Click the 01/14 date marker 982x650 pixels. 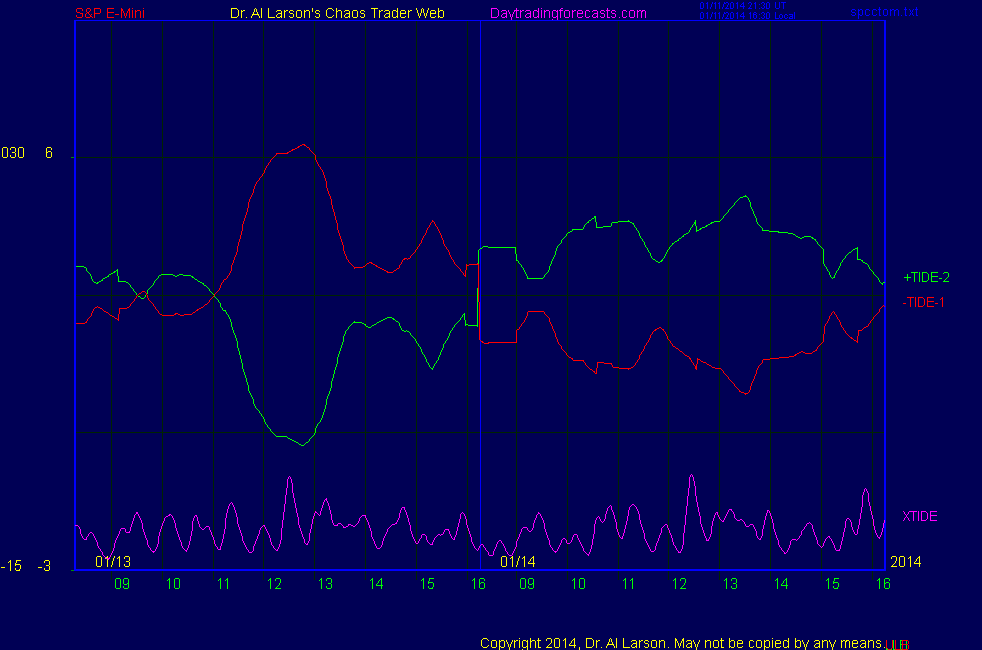(x=519, y=561)
